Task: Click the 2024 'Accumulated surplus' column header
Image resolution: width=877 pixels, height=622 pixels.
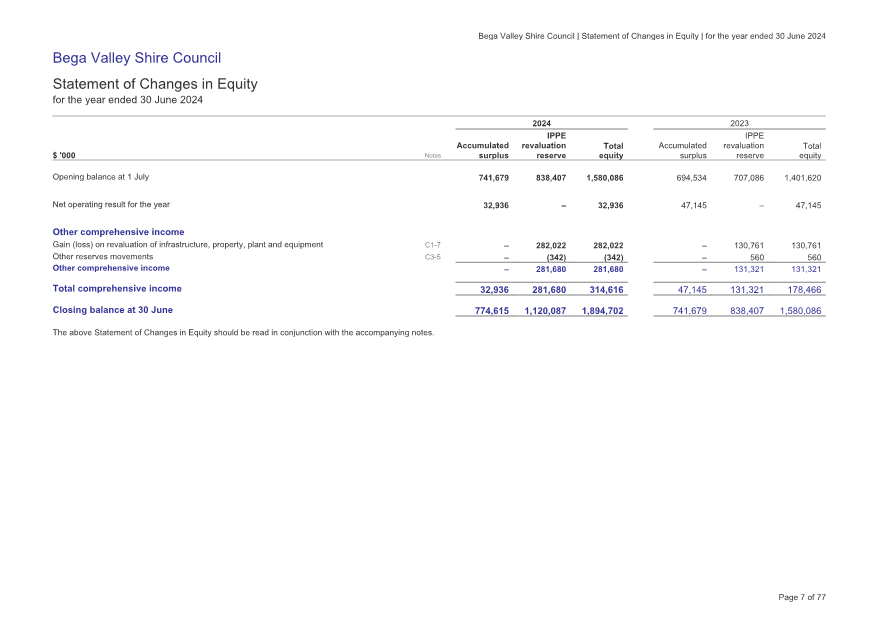Action: tap(483, 150)
